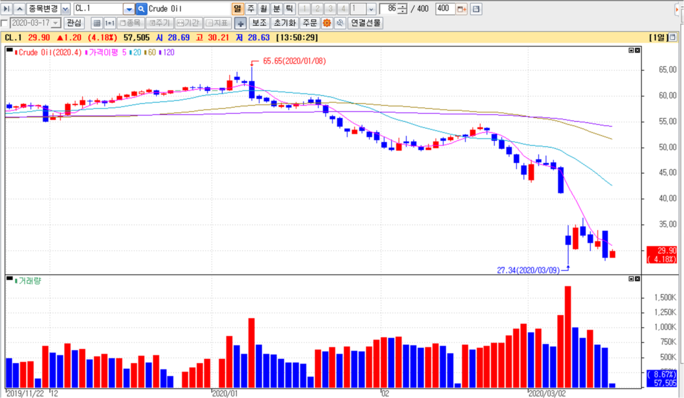Click the 1+1 chart split icon
The image size is (684, 398).
pyautogui.click(x=109, y=23)
